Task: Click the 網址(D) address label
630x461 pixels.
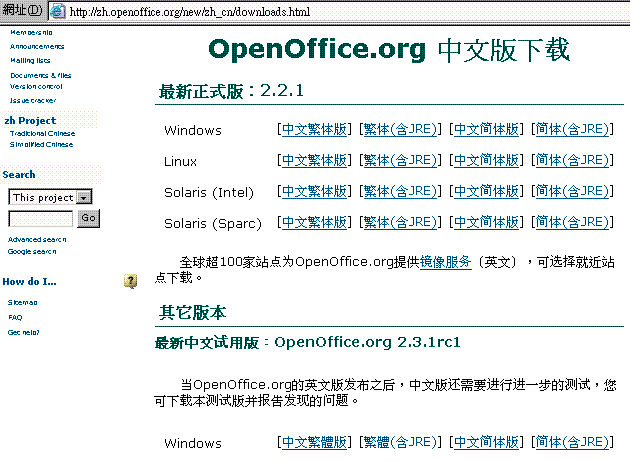Action: pyautogui.click(x=22, y=10)
